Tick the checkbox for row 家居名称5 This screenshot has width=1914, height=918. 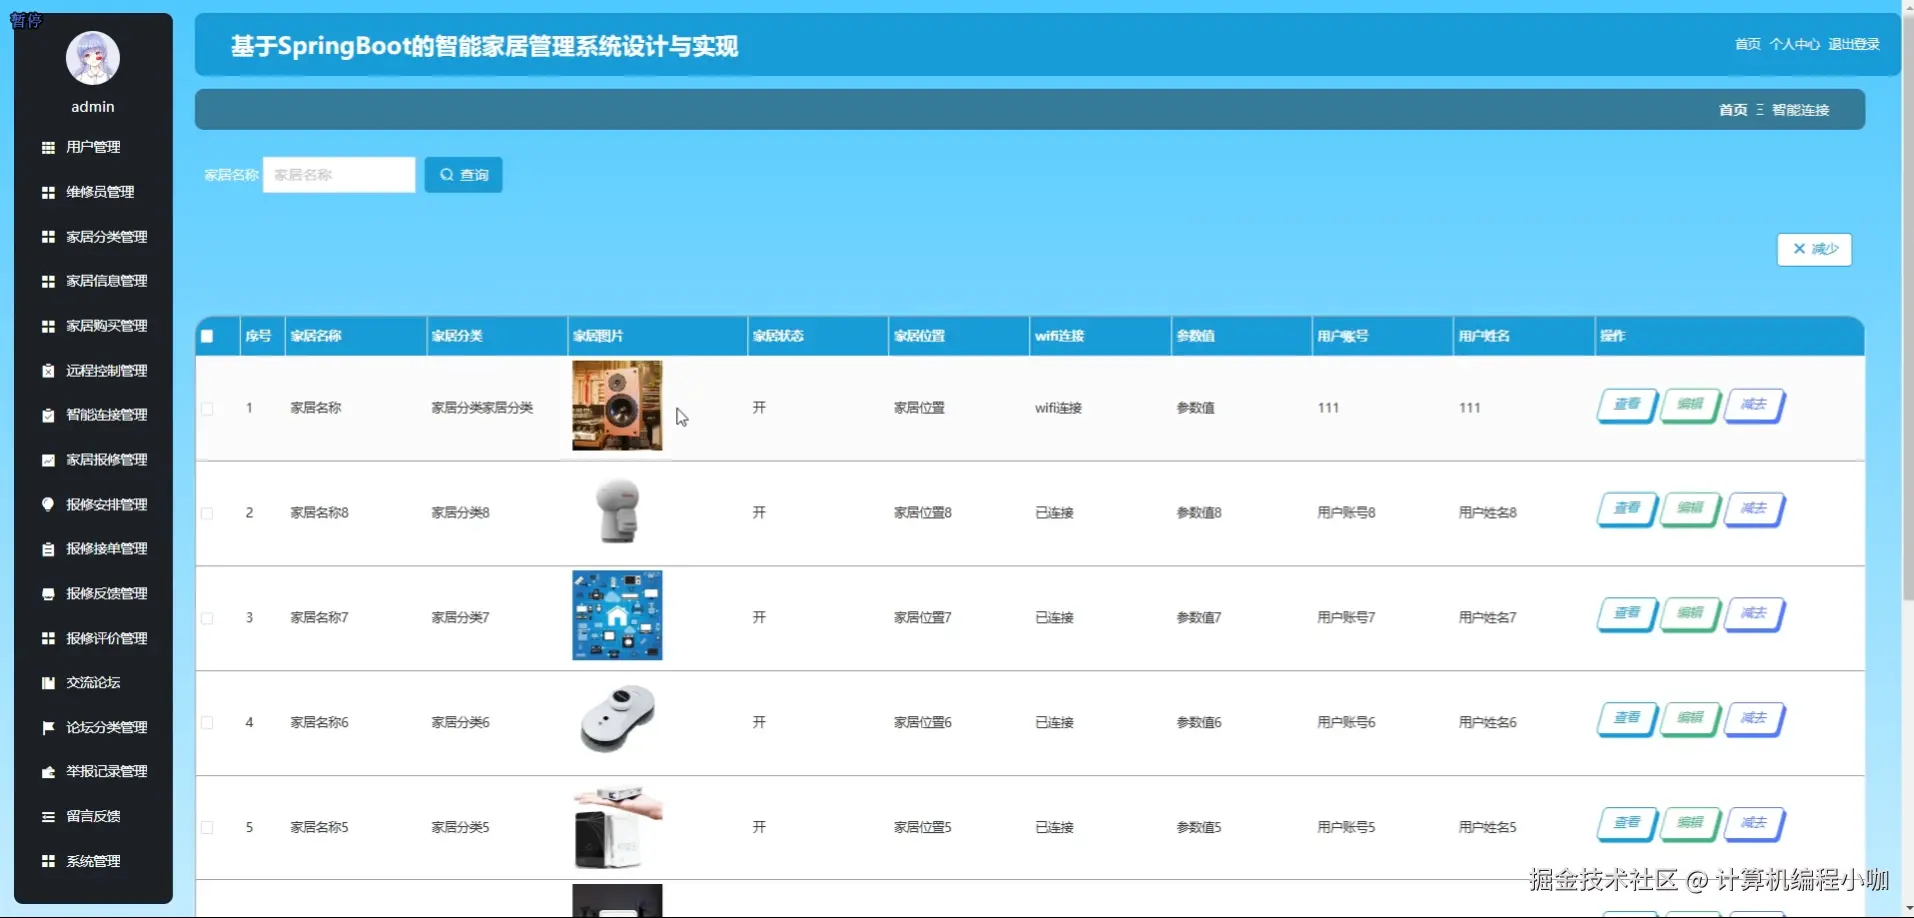(x=207, y=827)
